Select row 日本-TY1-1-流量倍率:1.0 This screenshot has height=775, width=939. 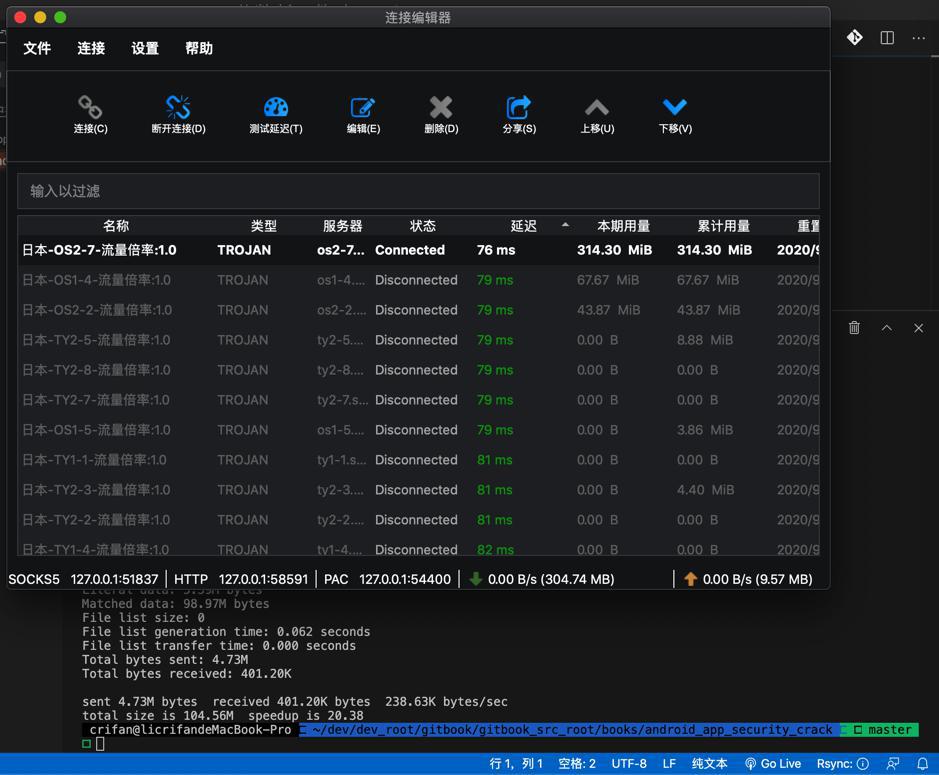click(x=418, y=459)
